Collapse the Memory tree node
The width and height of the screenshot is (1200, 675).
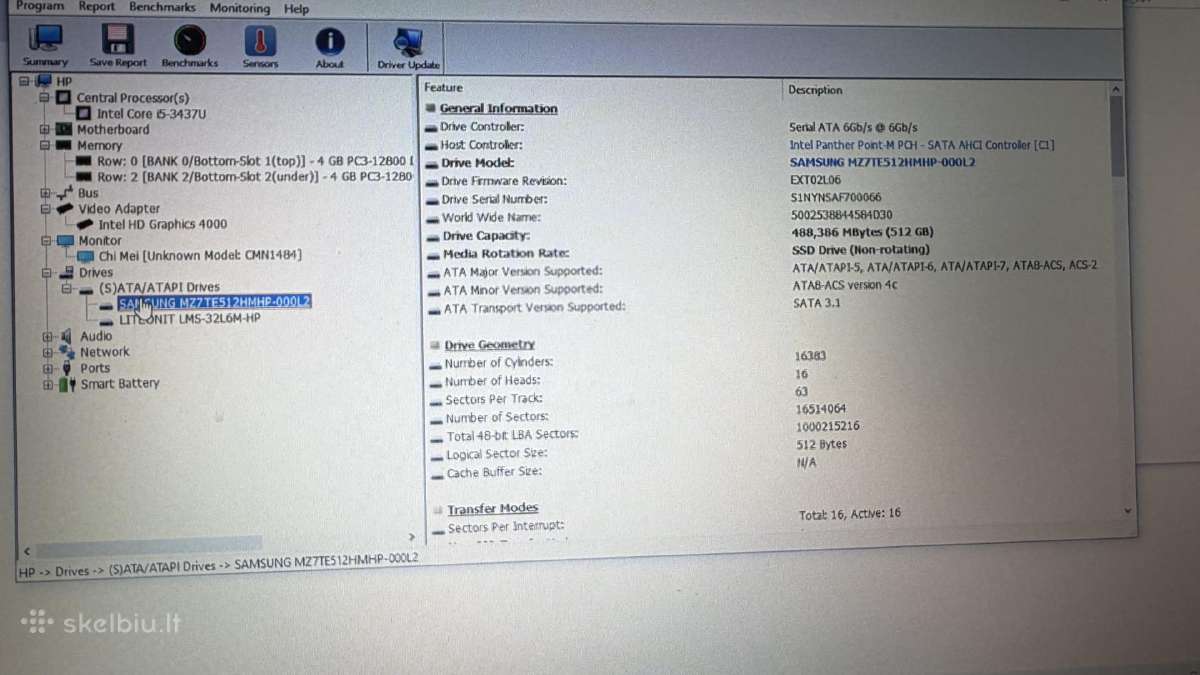45,145
